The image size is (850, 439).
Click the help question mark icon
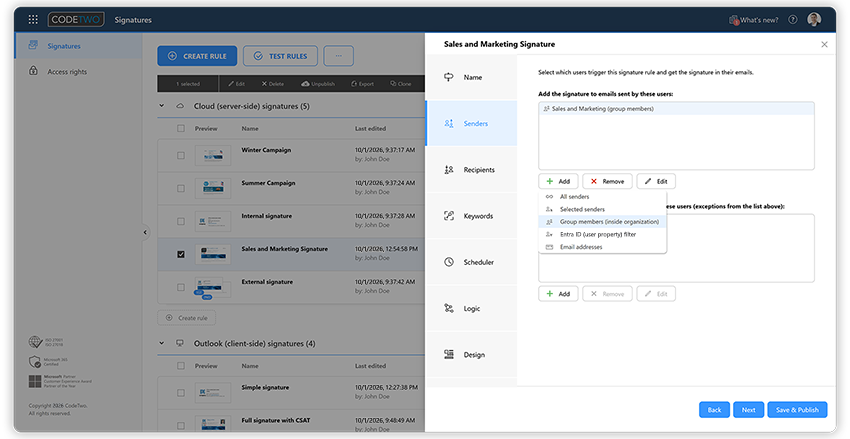coord(793,20)
